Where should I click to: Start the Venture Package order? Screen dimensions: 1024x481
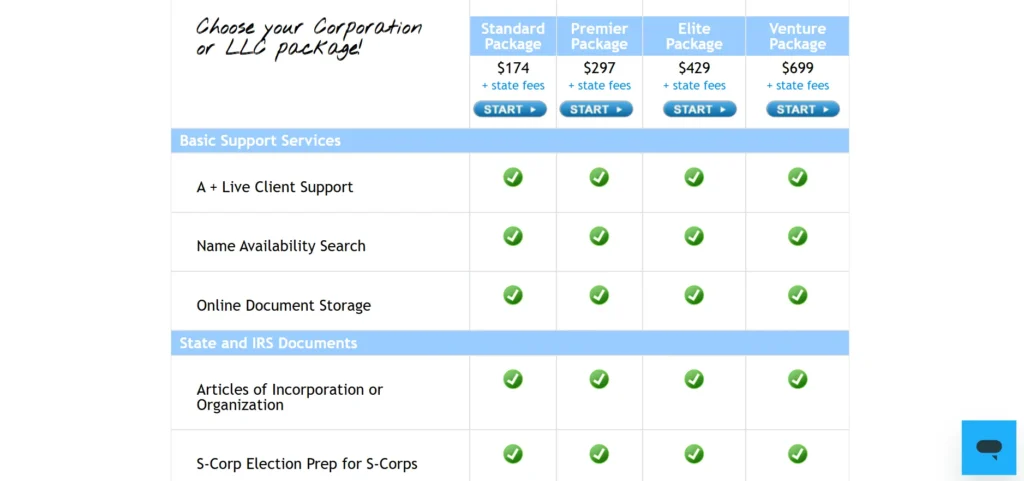(x=803, y=109)
